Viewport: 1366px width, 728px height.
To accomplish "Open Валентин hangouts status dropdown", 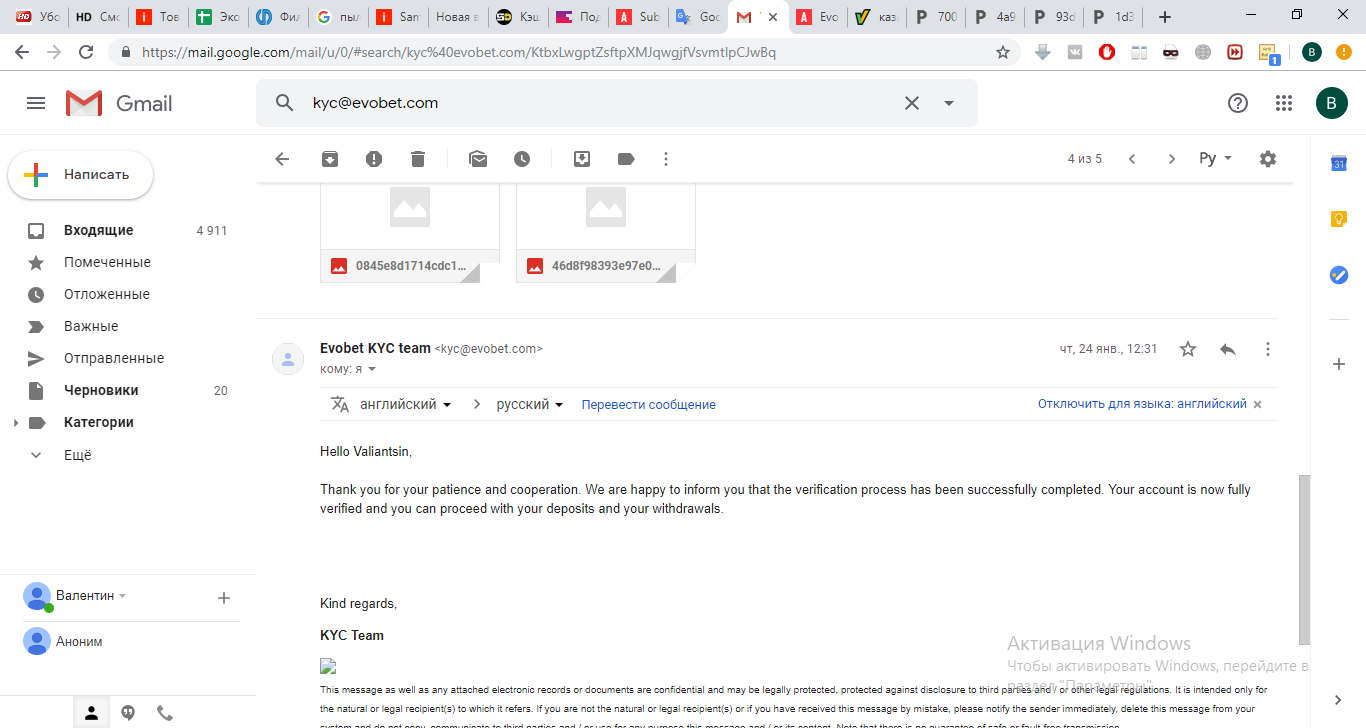I will [91, 596].
